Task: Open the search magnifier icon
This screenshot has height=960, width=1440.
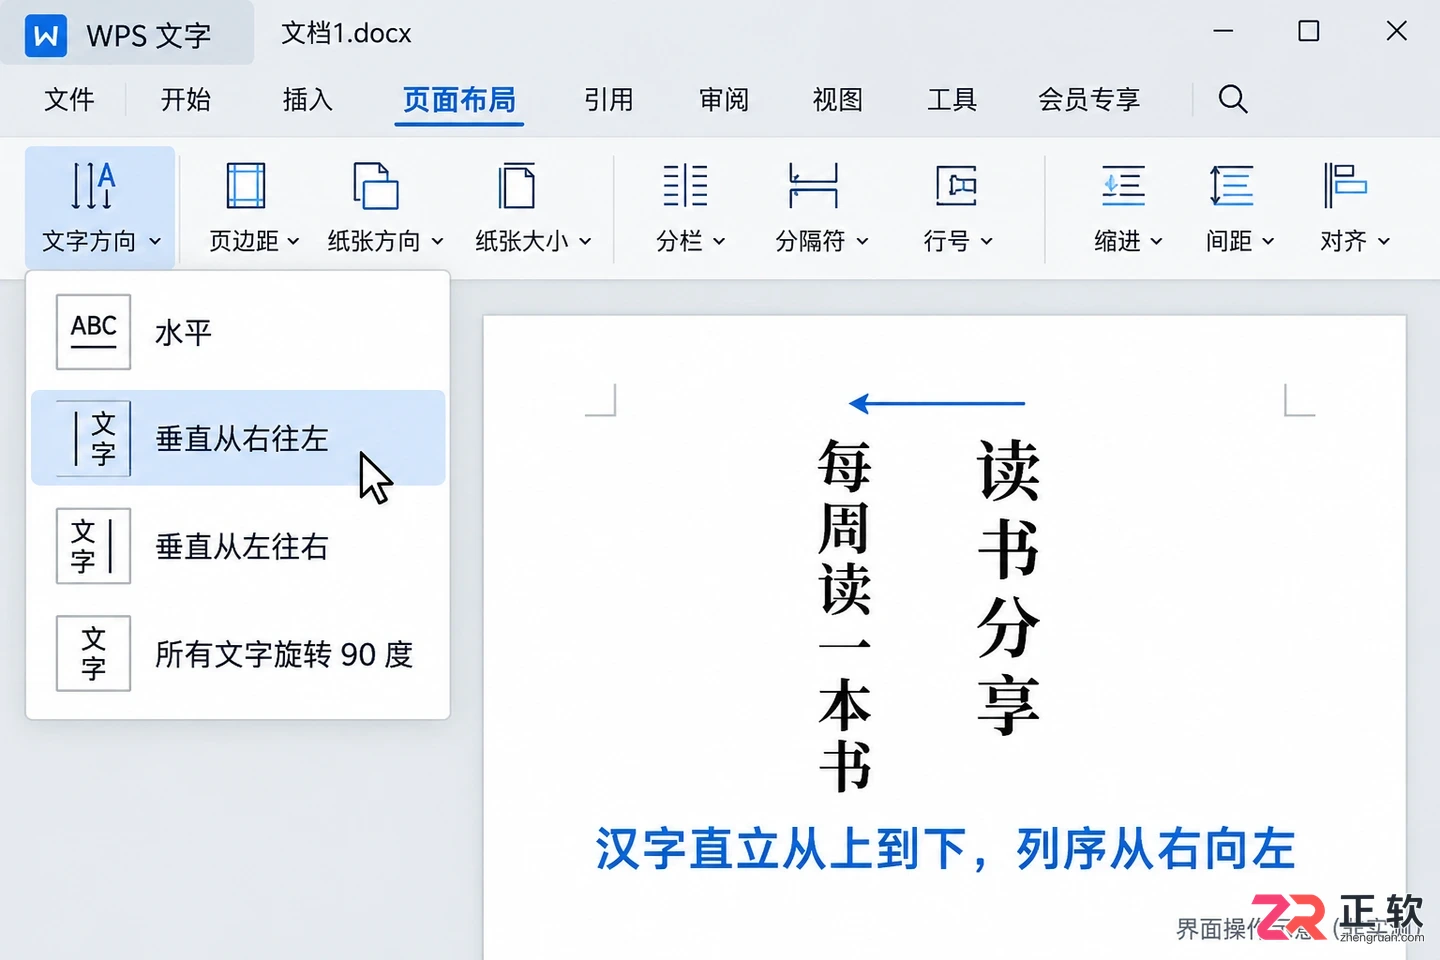Action: pyautogui.click(x=1233, y=99)
